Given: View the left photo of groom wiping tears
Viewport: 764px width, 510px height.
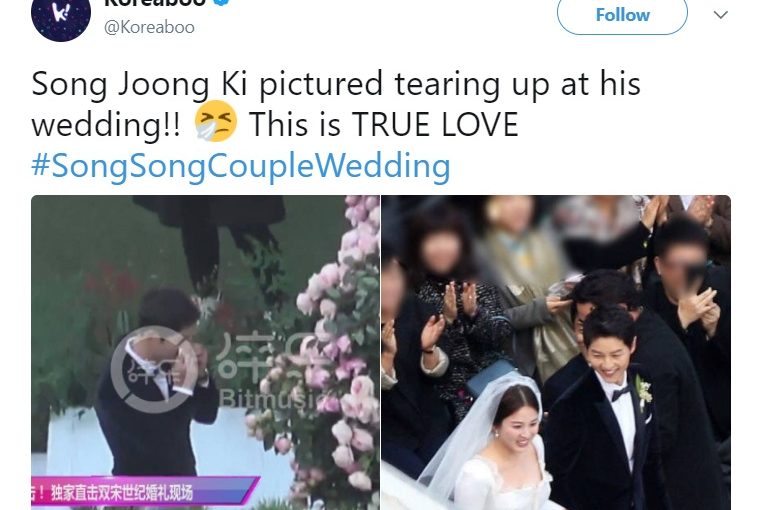Looking at the screenshot, I should [x=205, y=352].
